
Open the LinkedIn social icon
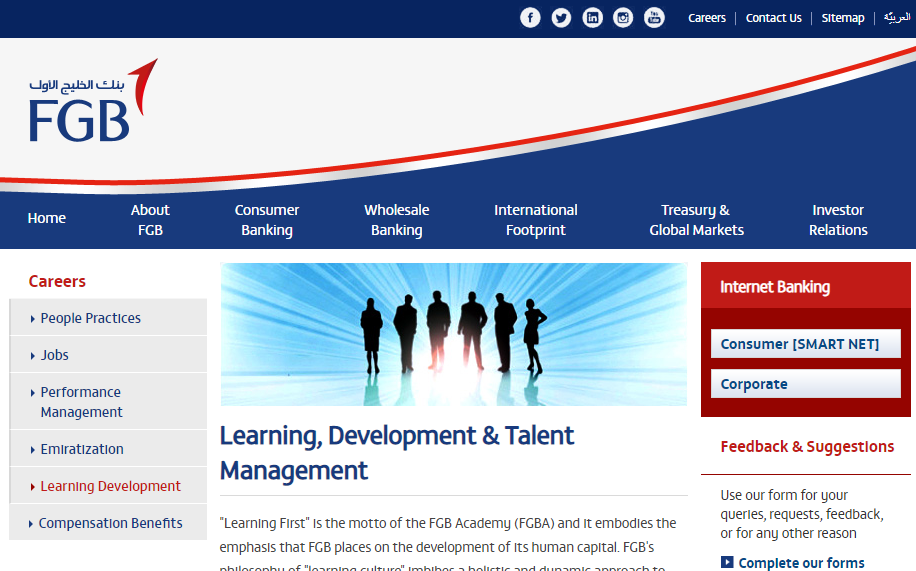click(x=592, y=18)
